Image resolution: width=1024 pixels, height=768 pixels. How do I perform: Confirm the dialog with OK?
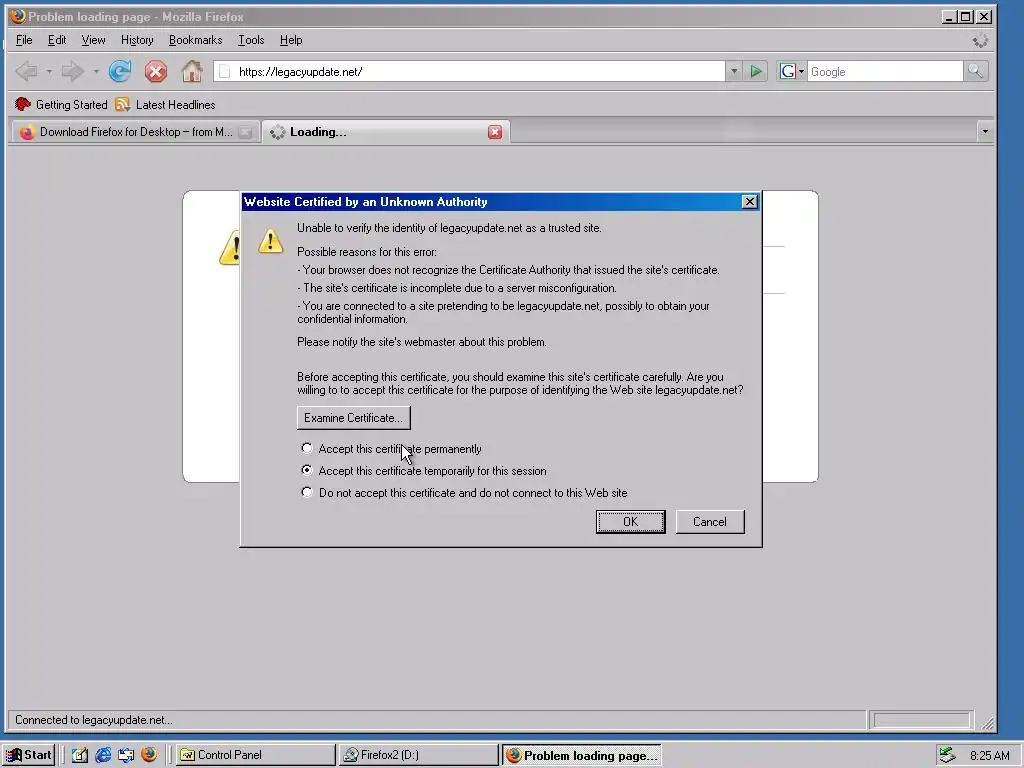pyautogui.click(x=630, y=522)
